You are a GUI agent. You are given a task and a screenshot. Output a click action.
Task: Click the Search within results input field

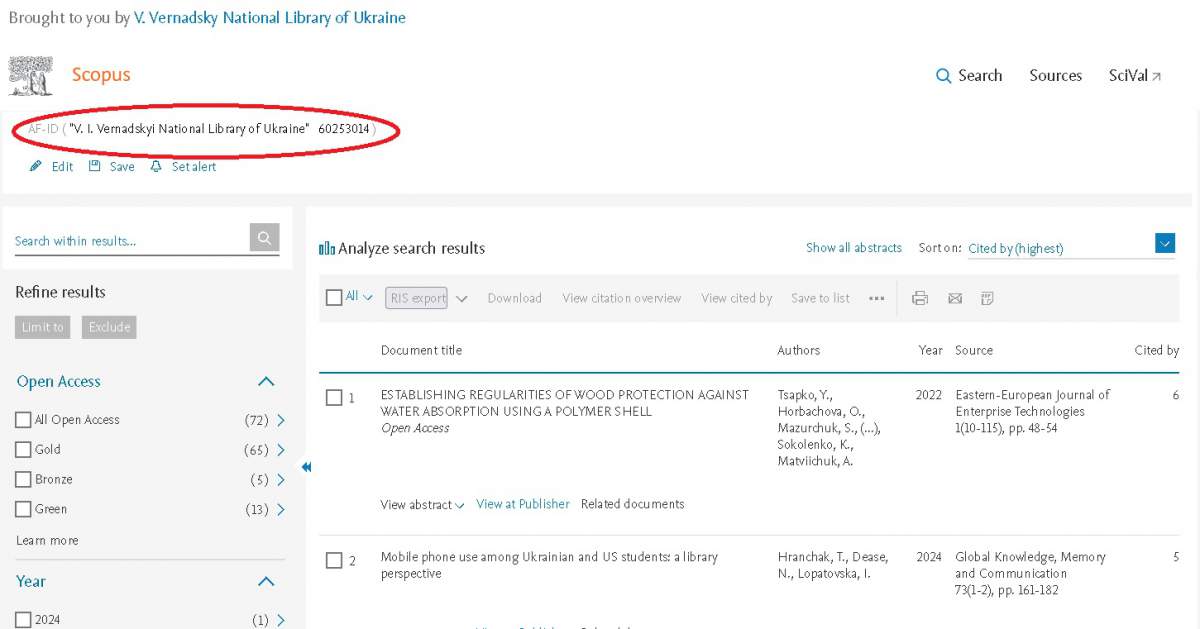(x=130, y=241)
